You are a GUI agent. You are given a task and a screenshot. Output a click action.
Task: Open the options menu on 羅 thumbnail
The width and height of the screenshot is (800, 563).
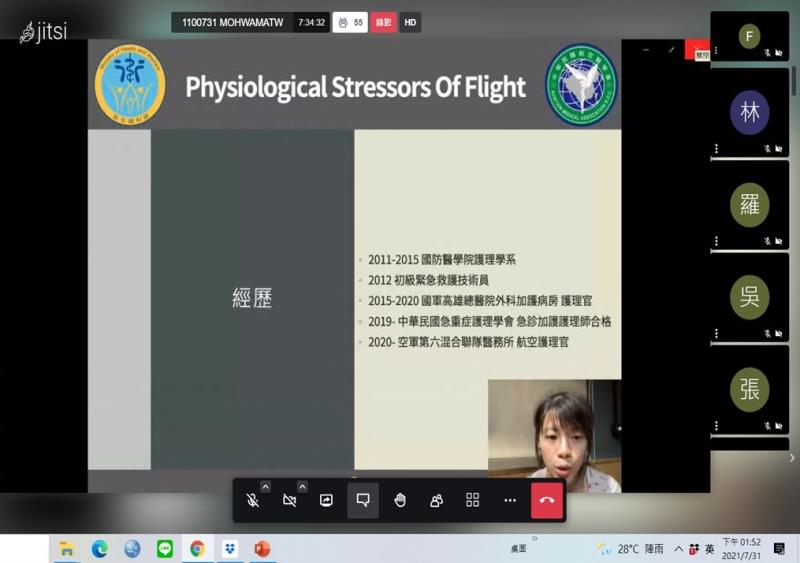pos(716,240)
